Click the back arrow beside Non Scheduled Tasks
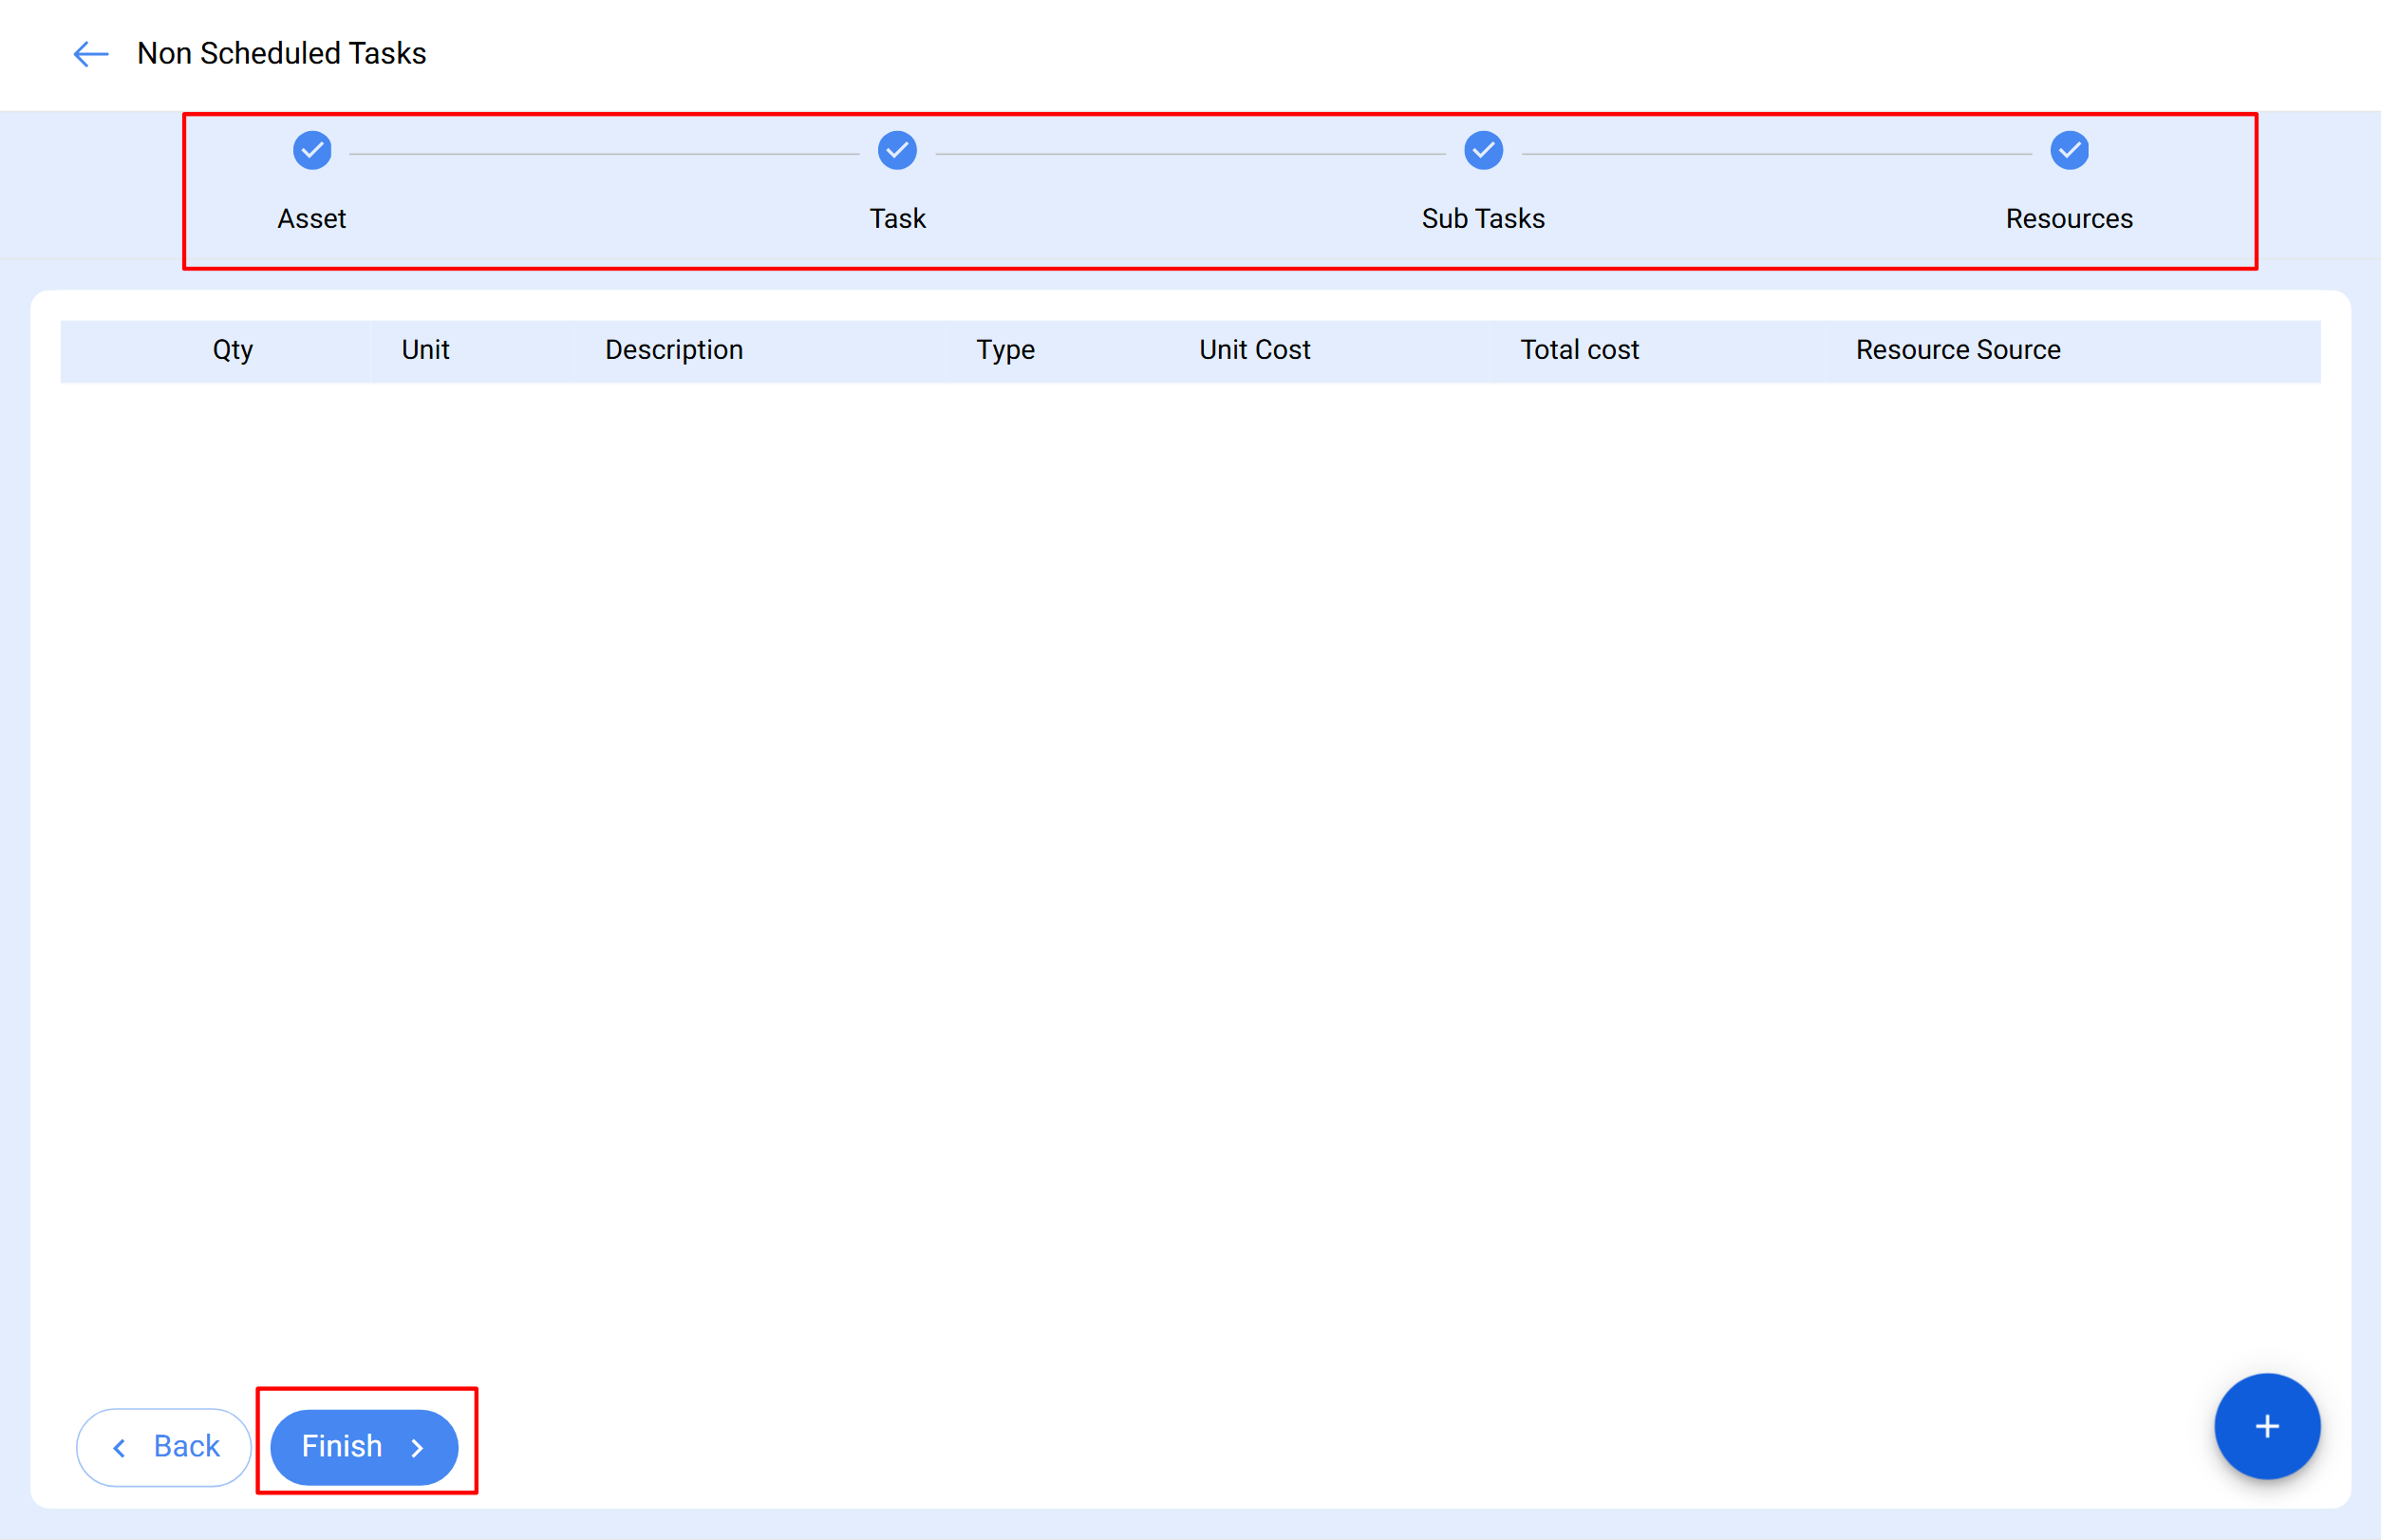This screenshot has width=2381, height=1540. click(91, 54)
